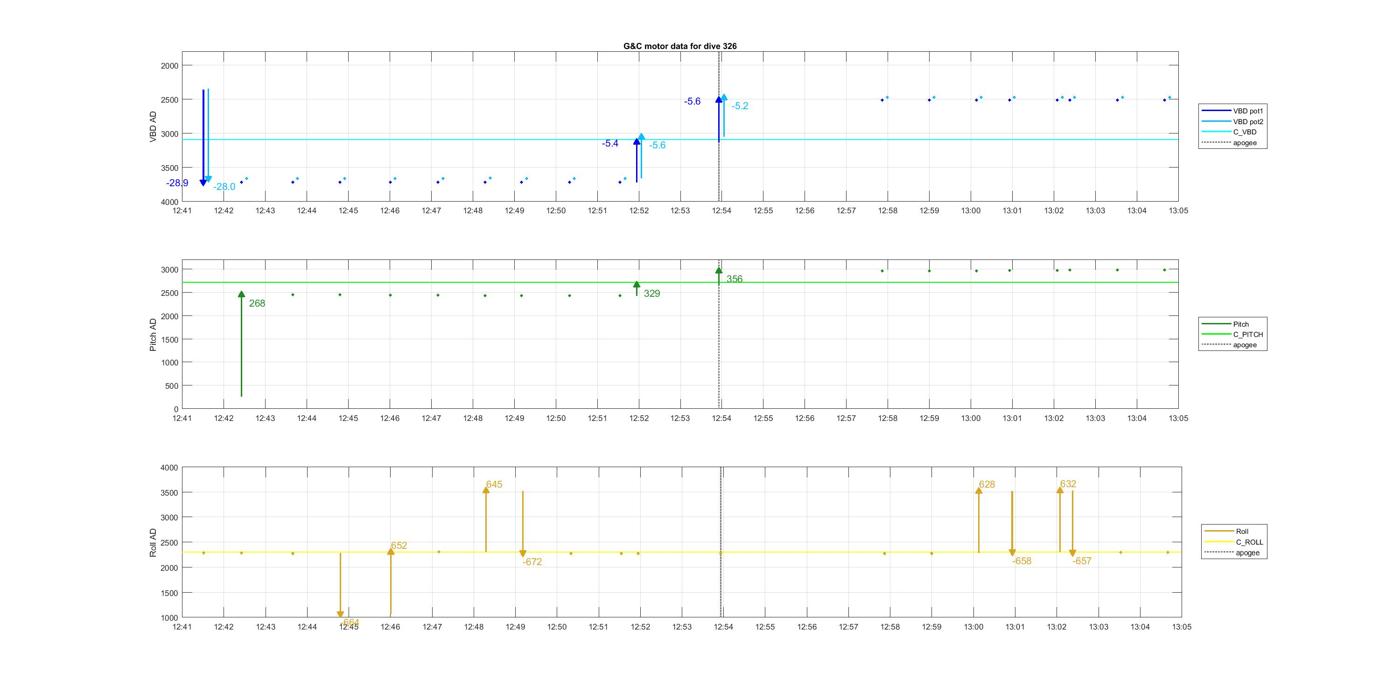
Task: Click the 1500 tick on Roll axis
Action: [169, 593]
